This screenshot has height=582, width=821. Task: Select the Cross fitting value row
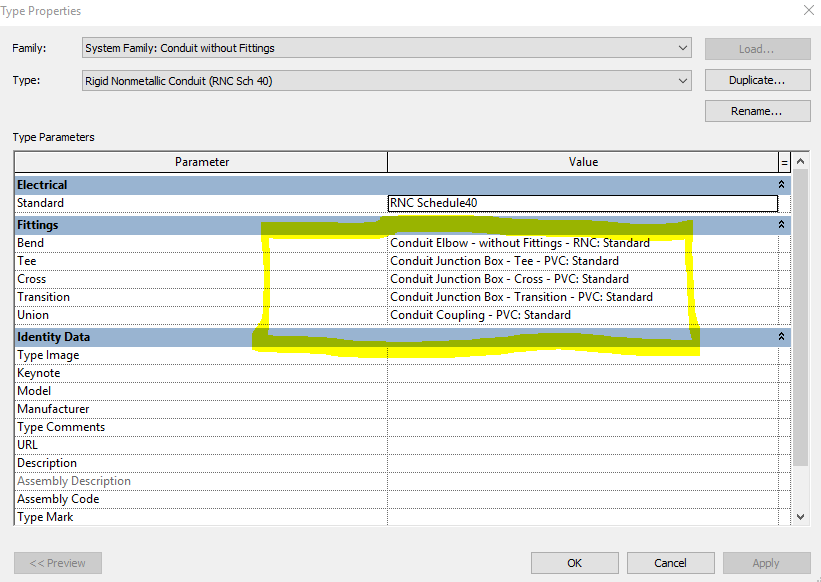click(x=583, y=278)
